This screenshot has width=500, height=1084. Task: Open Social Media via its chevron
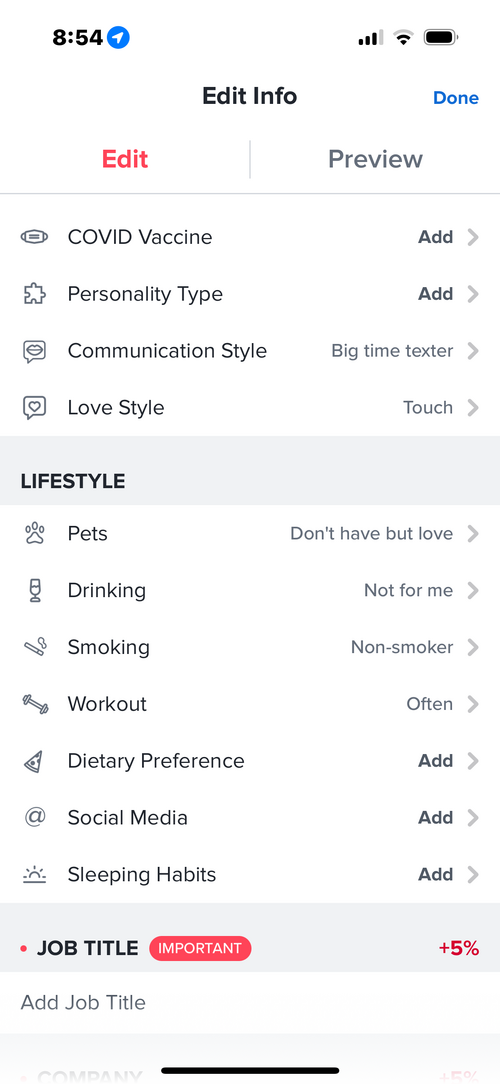pos(473,818)
